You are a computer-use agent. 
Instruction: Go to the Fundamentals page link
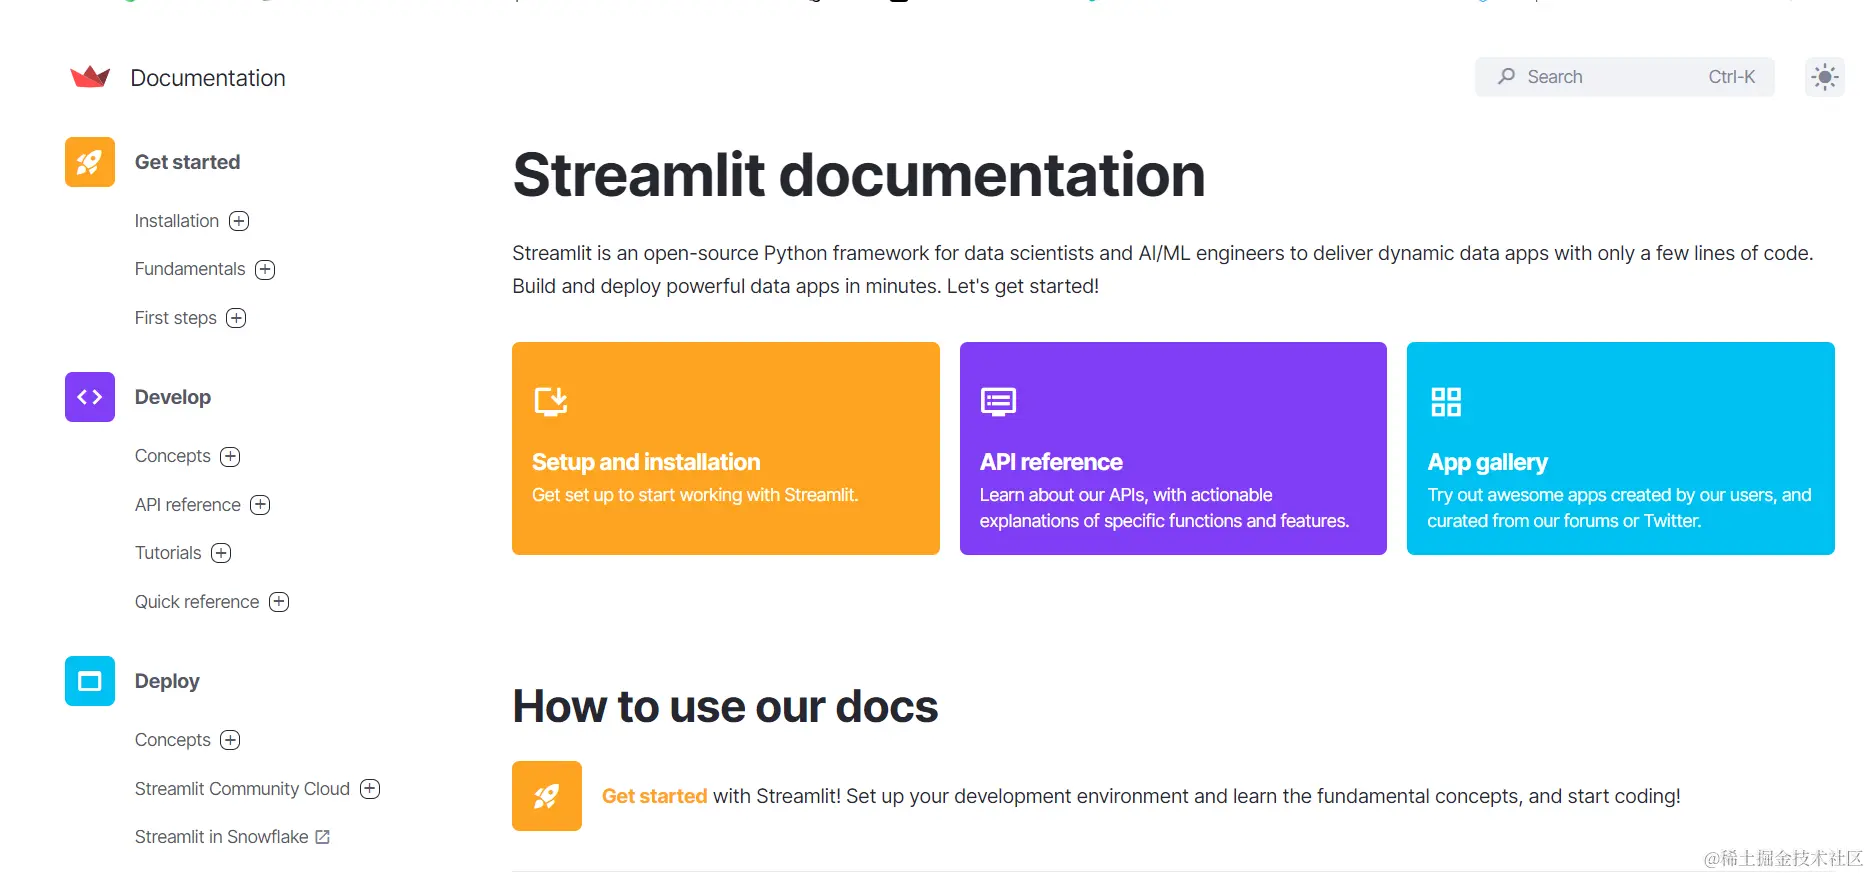click(x=190, y=269)
